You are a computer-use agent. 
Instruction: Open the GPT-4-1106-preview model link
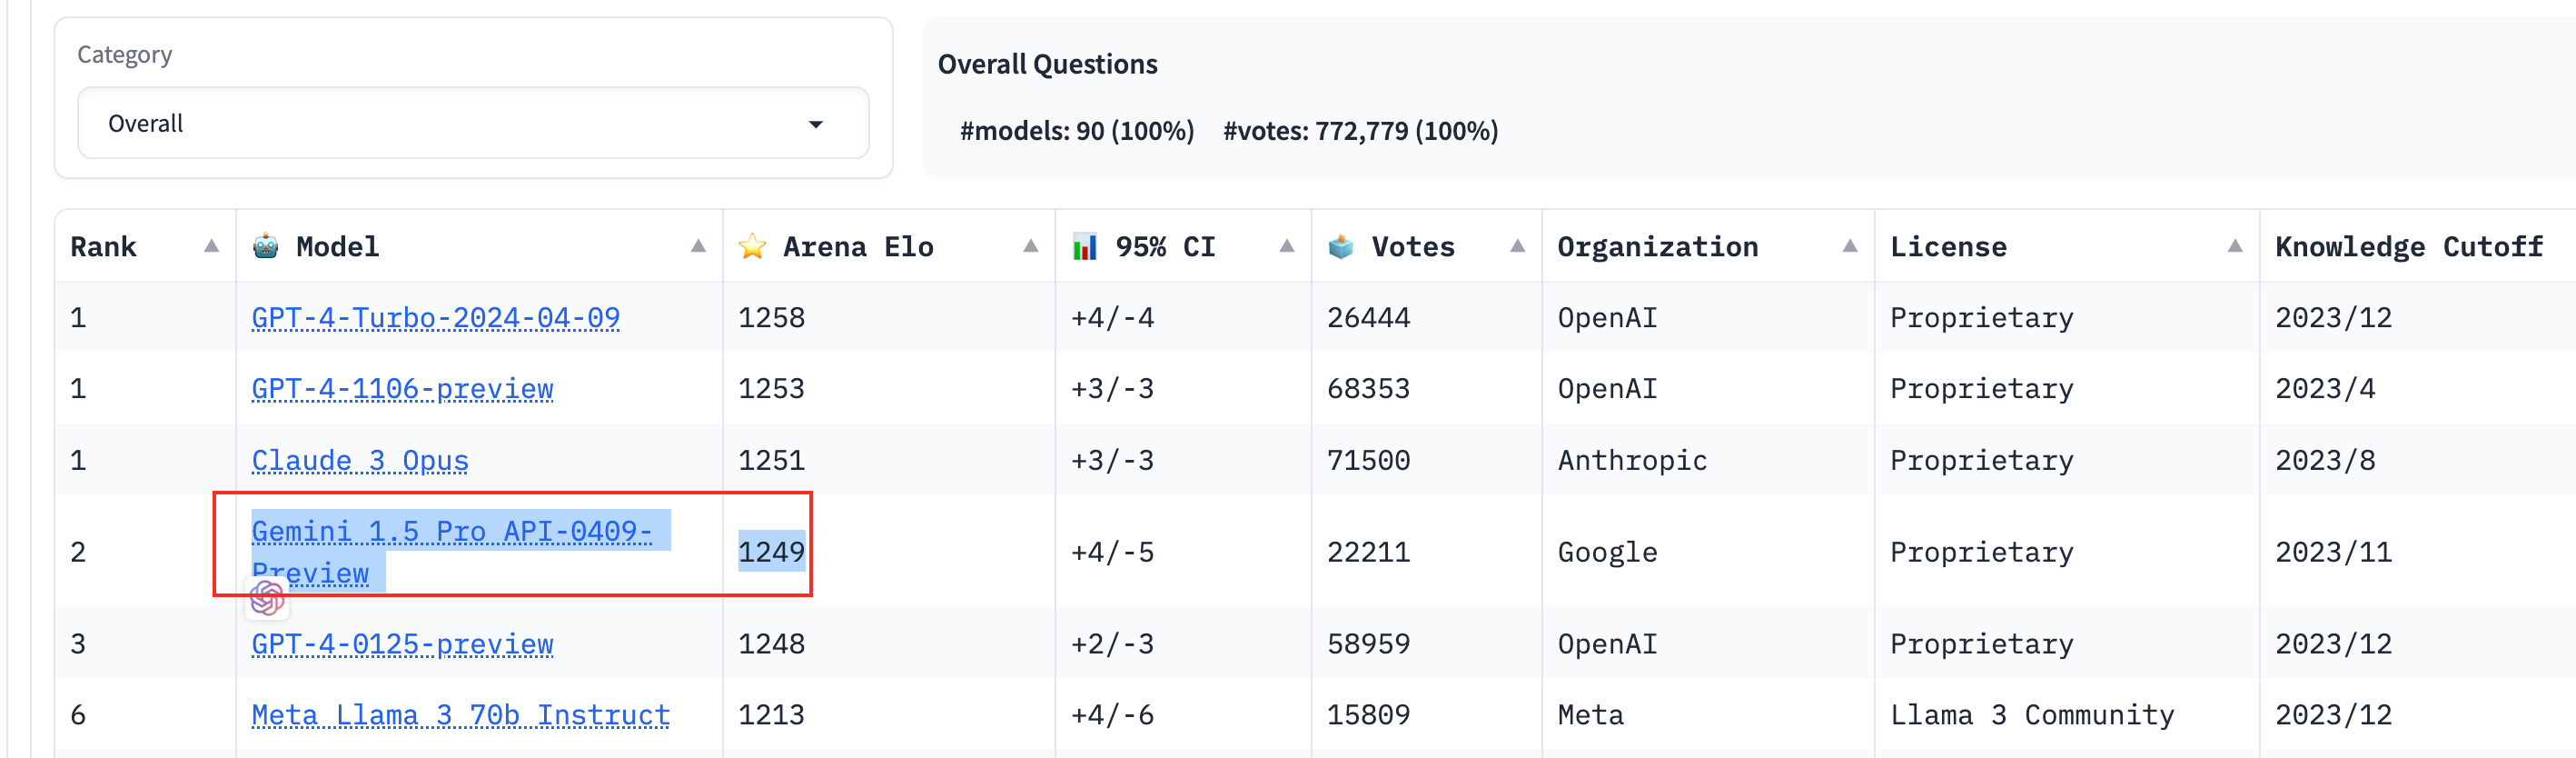tap(402, 389)
